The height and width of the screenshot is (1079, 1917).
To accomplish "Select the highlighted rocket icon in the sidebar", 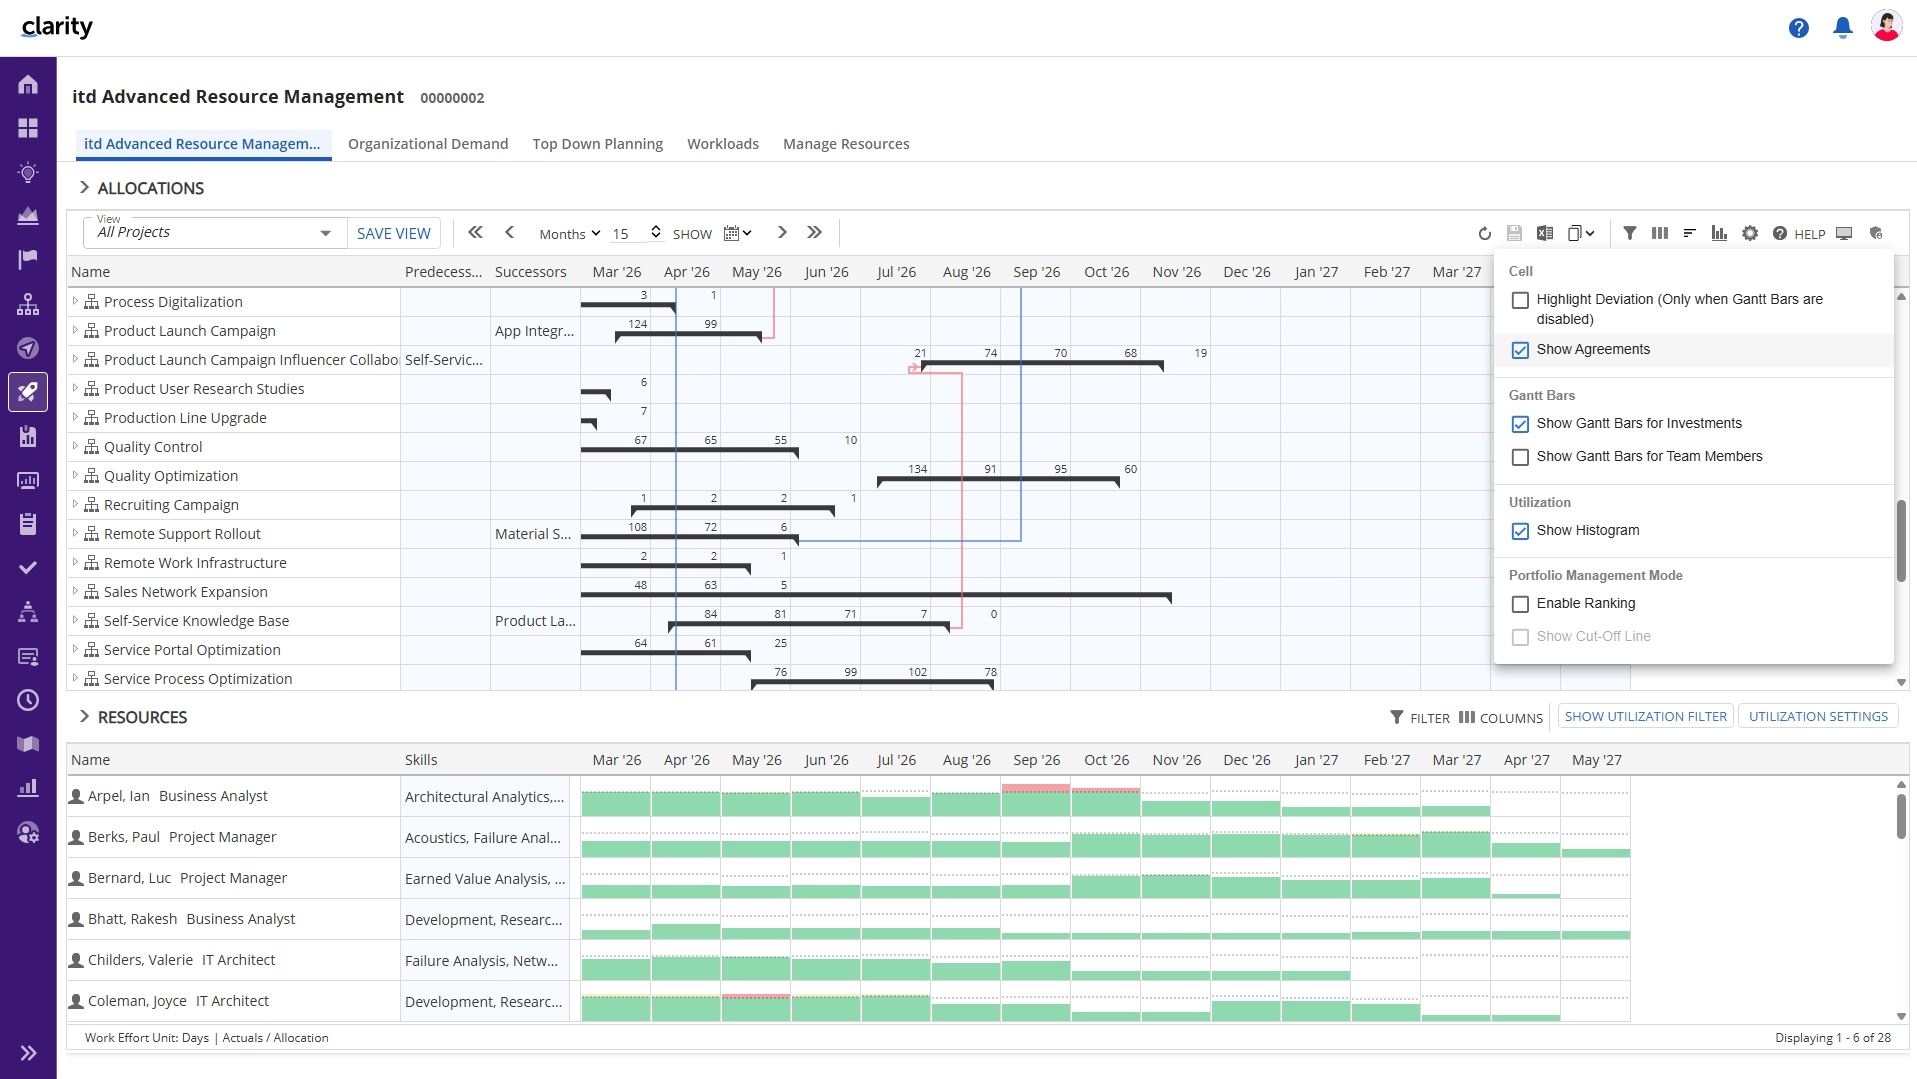I will (28, 392).
